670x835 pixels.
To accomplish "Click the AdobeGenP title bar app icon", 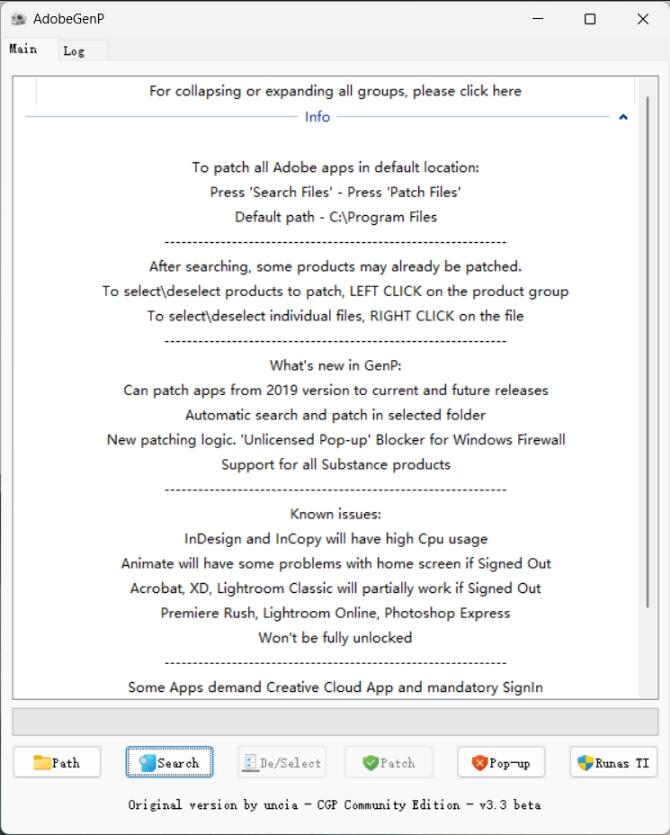I will point(17,19).
